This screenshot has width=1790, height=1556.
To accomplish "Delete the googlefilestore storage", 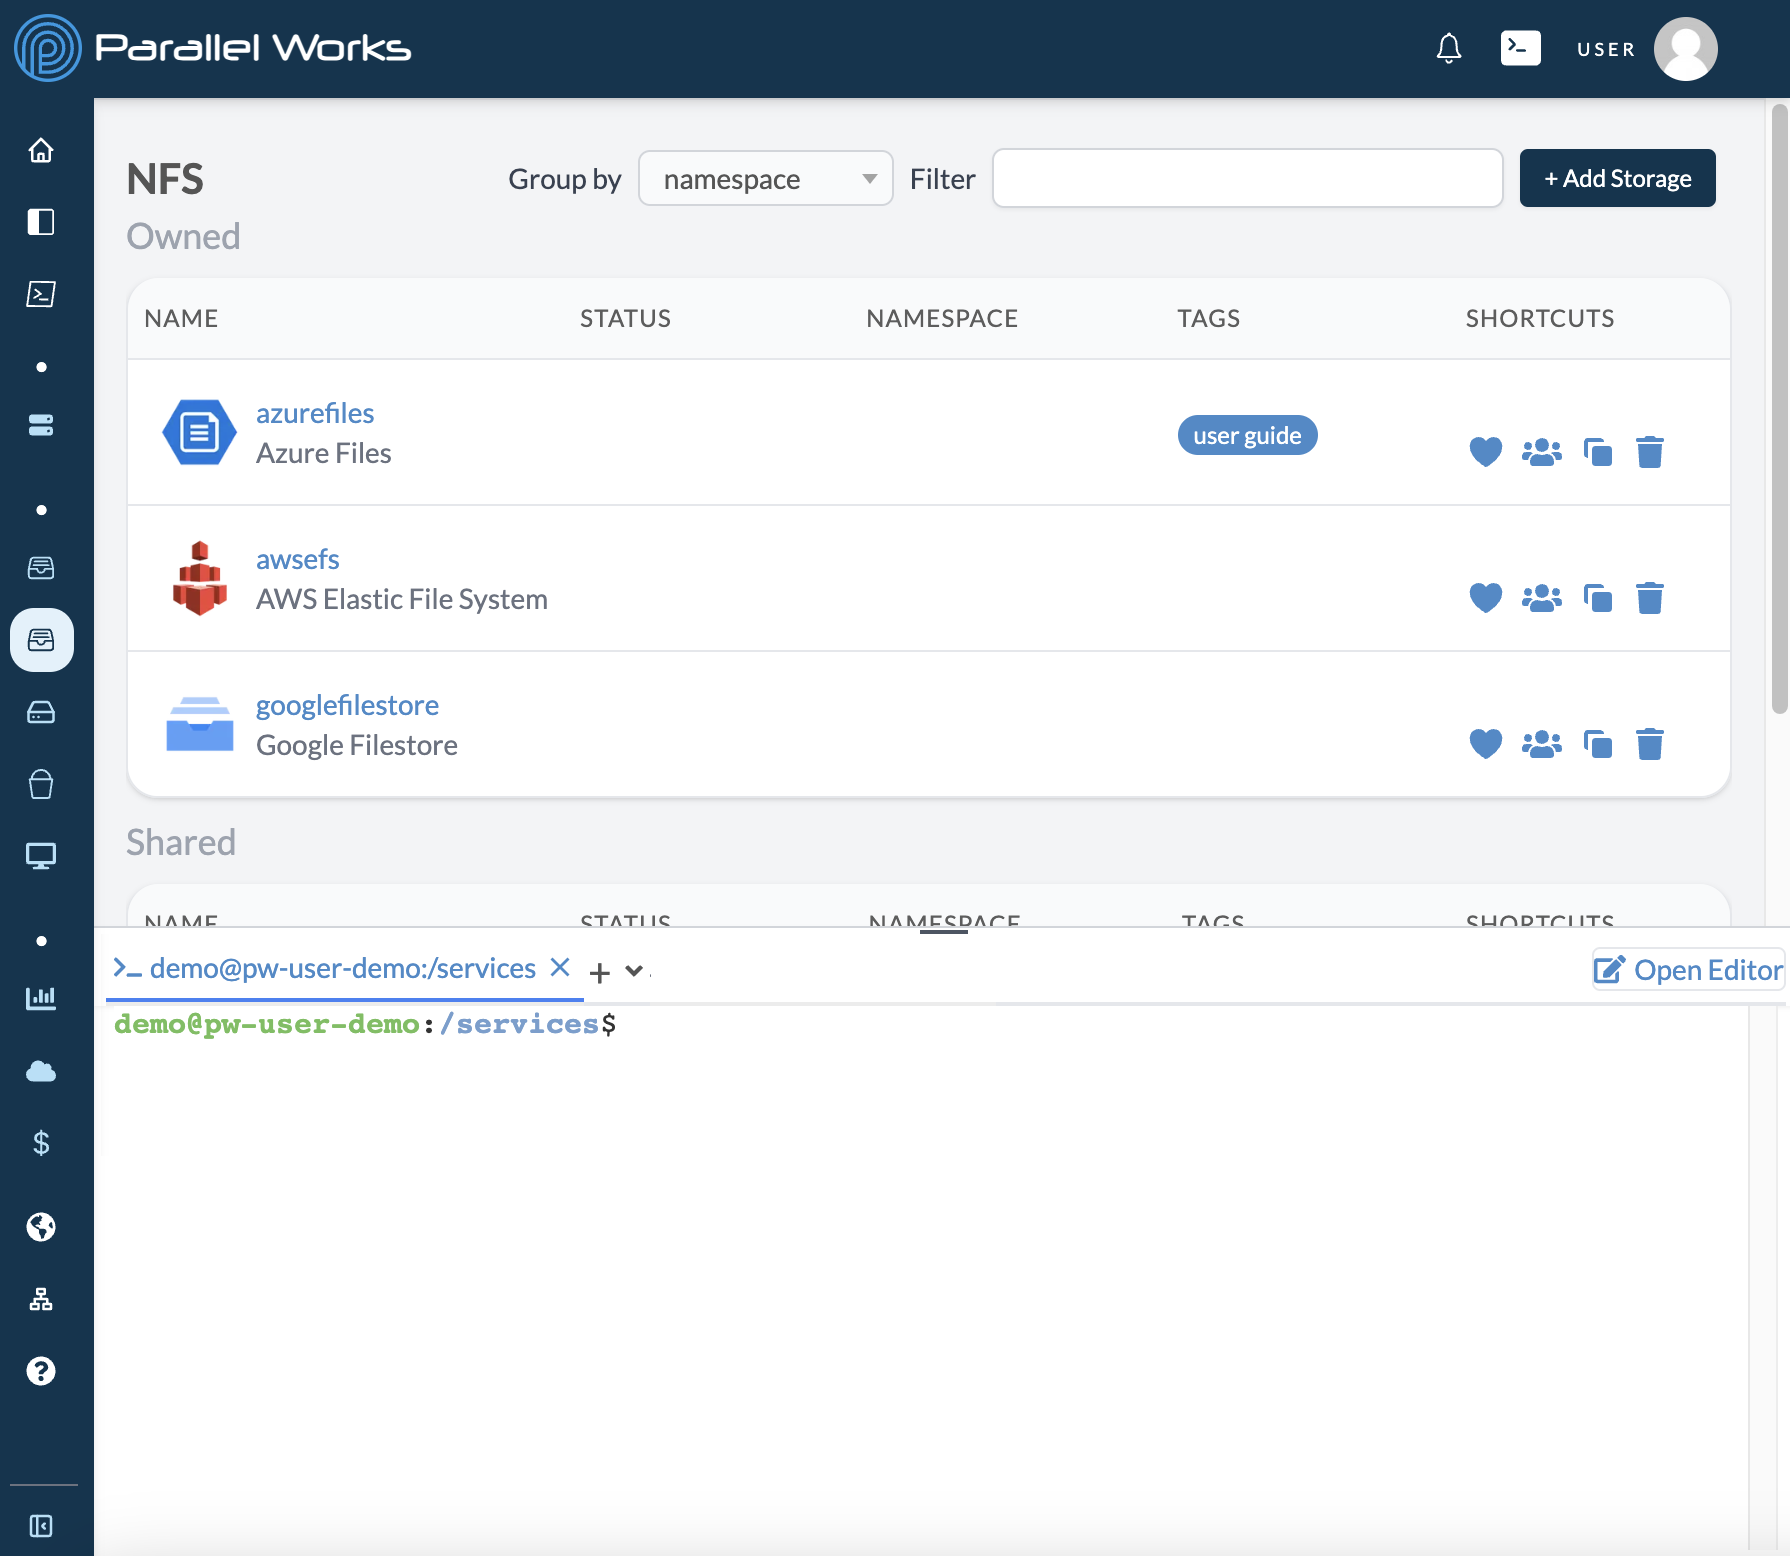I will pos(1650,744).
